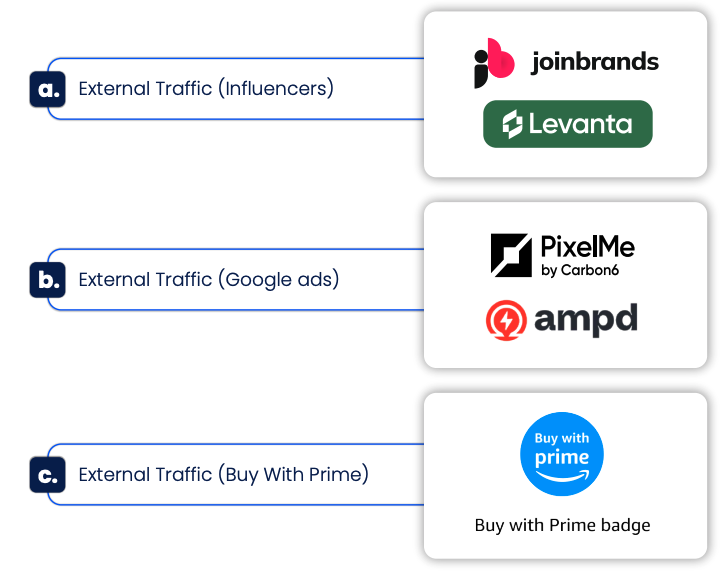Click the 'by Carbon6' subtitle text
Image resolution: width=728 pixels, height=576 pixels.
(x=579, y=270)
